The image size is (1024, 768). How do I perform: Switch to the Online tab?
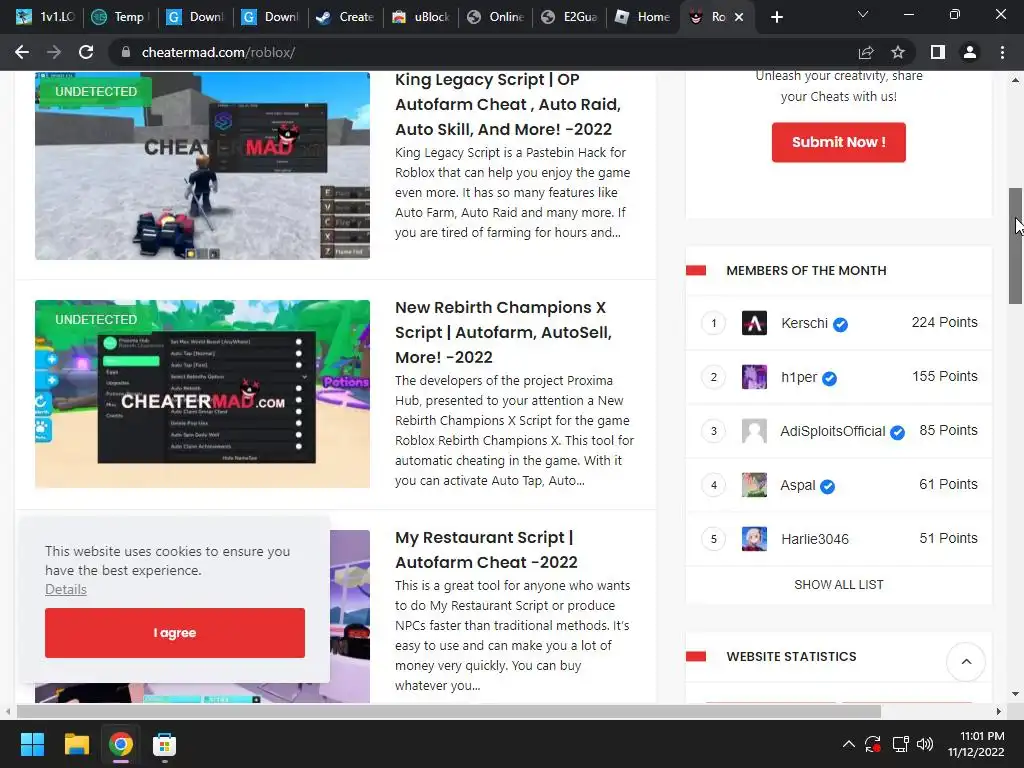495,18
